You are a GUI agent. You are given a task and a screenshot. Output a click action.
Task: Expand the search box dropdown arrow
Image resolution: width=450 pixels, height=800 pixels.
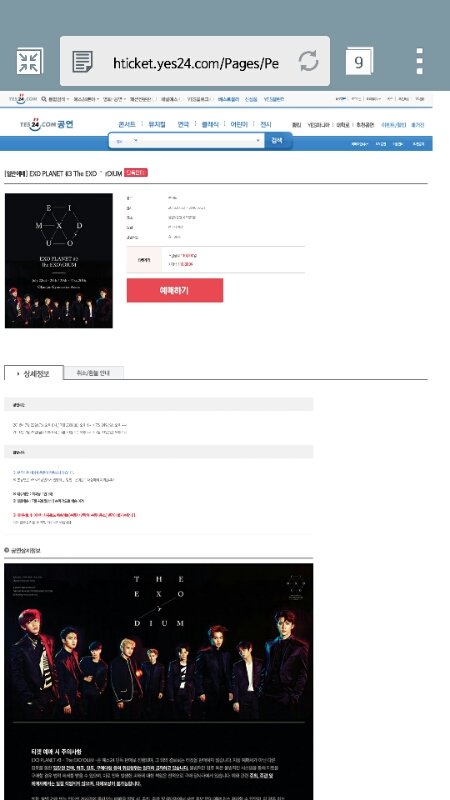pyautogui.click(x=258, y=140)
